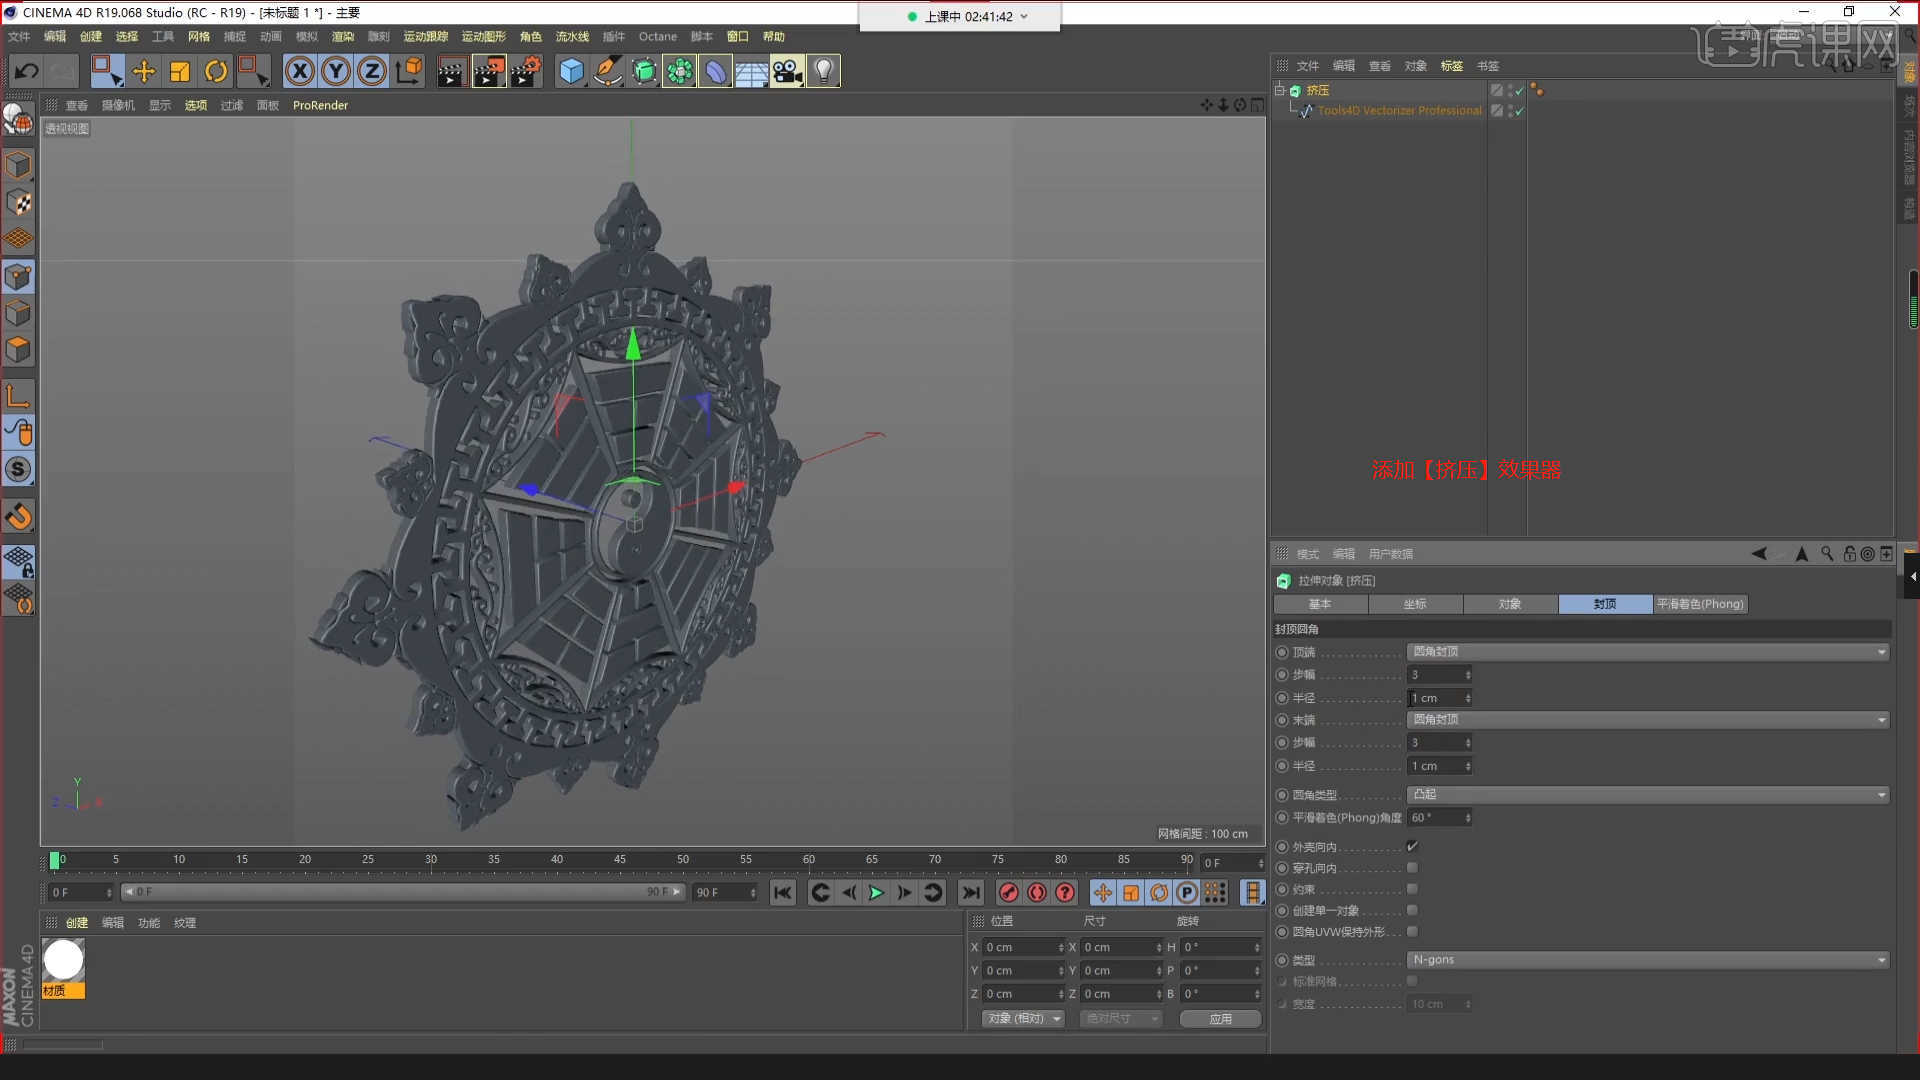Image resolution: width=1920 pixels, height=1080 pixels.
Task: Open the Octane menu
Action: (x=658, y=37)
